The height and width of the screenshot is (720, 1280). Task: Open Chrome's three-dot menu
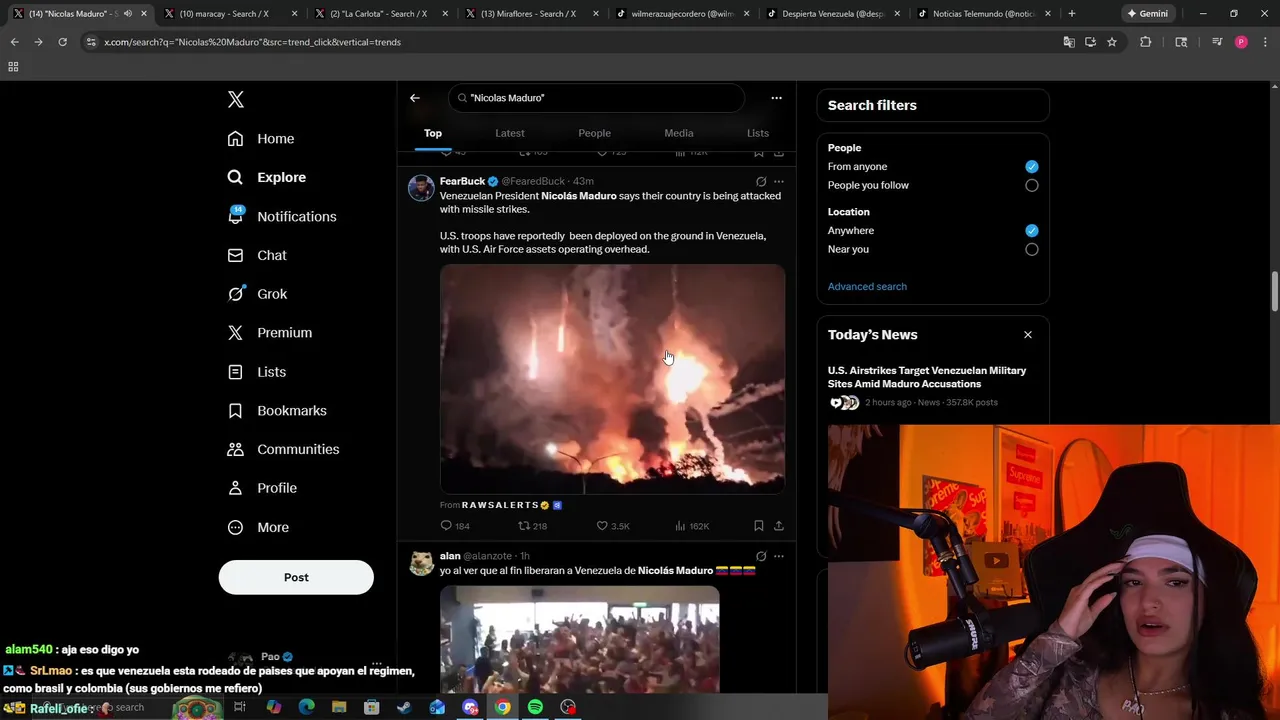point(1264,42)
